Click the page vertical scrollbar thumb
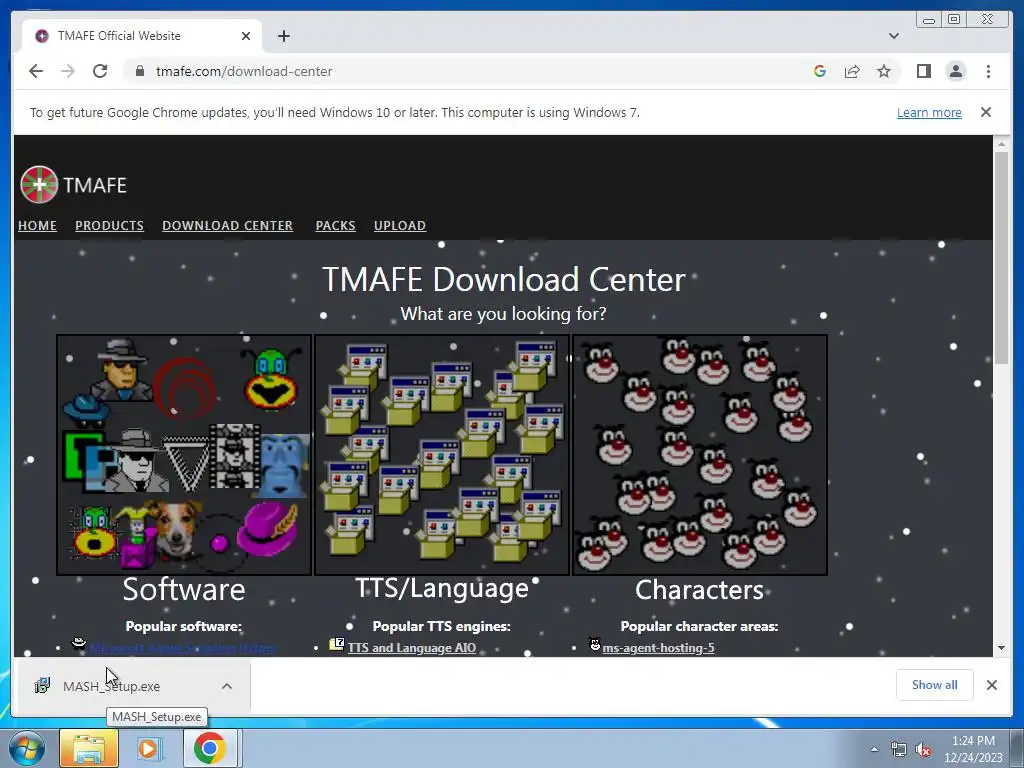This screenshot has height=768, width=1024. pyautogui.click(x=1001, y=258)
